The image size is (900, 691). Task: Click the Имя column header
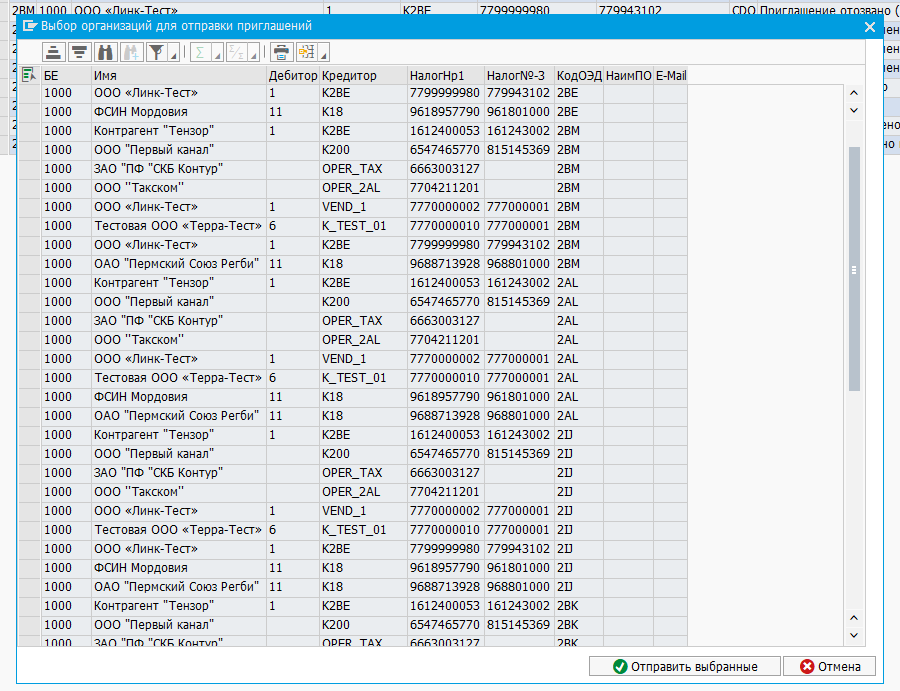click(178, 75)
